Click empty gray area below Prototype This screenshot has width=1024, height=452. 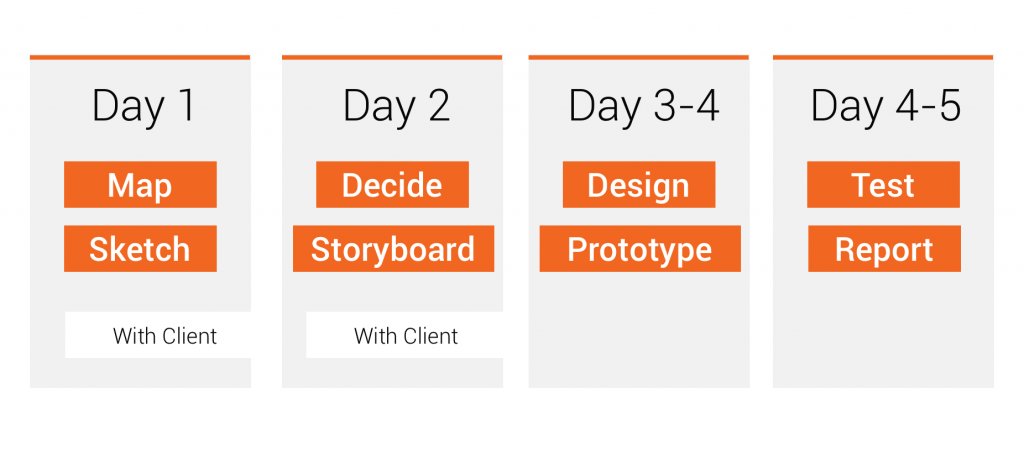[639, 330]
